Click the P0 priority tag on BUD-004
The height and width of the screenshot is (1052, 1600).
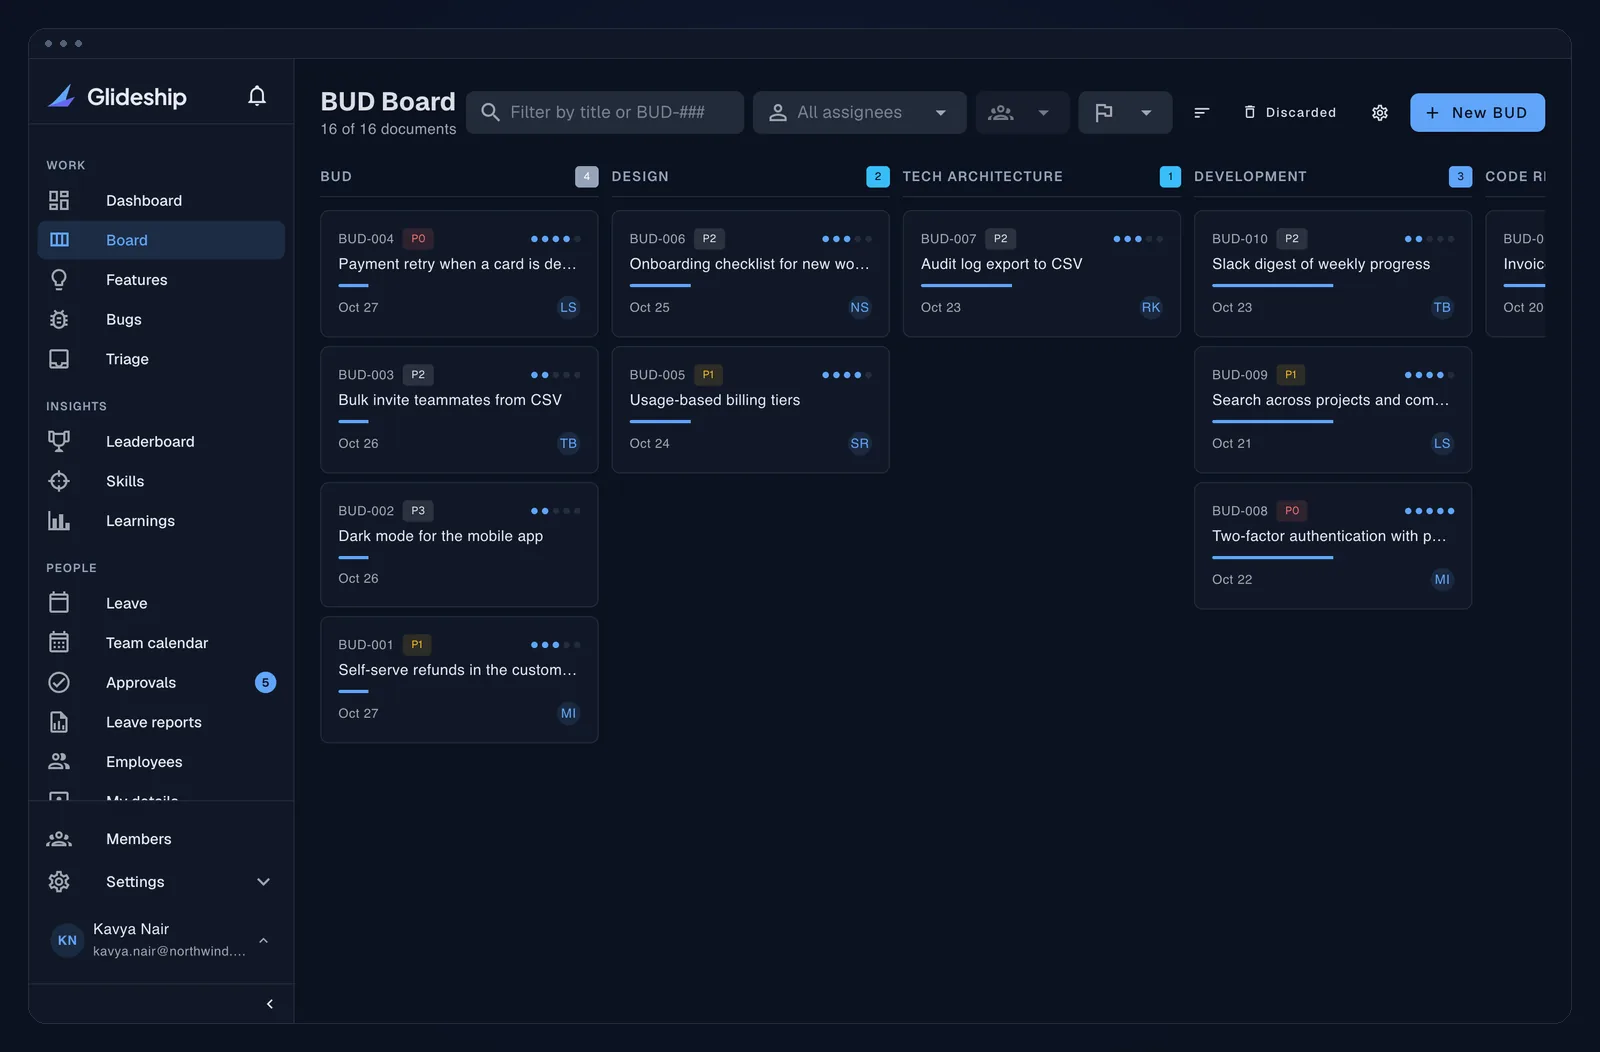(418, 238)
